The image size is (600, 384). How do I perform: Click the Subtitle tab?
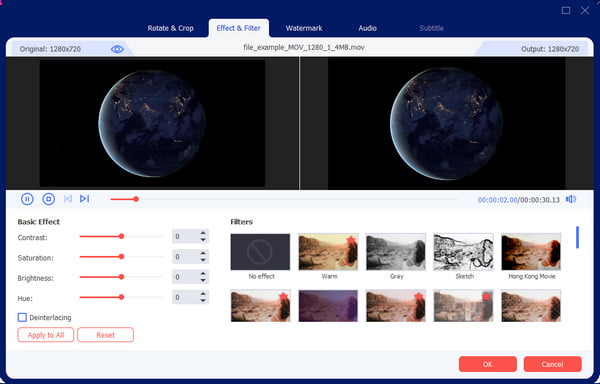point(431,28)
